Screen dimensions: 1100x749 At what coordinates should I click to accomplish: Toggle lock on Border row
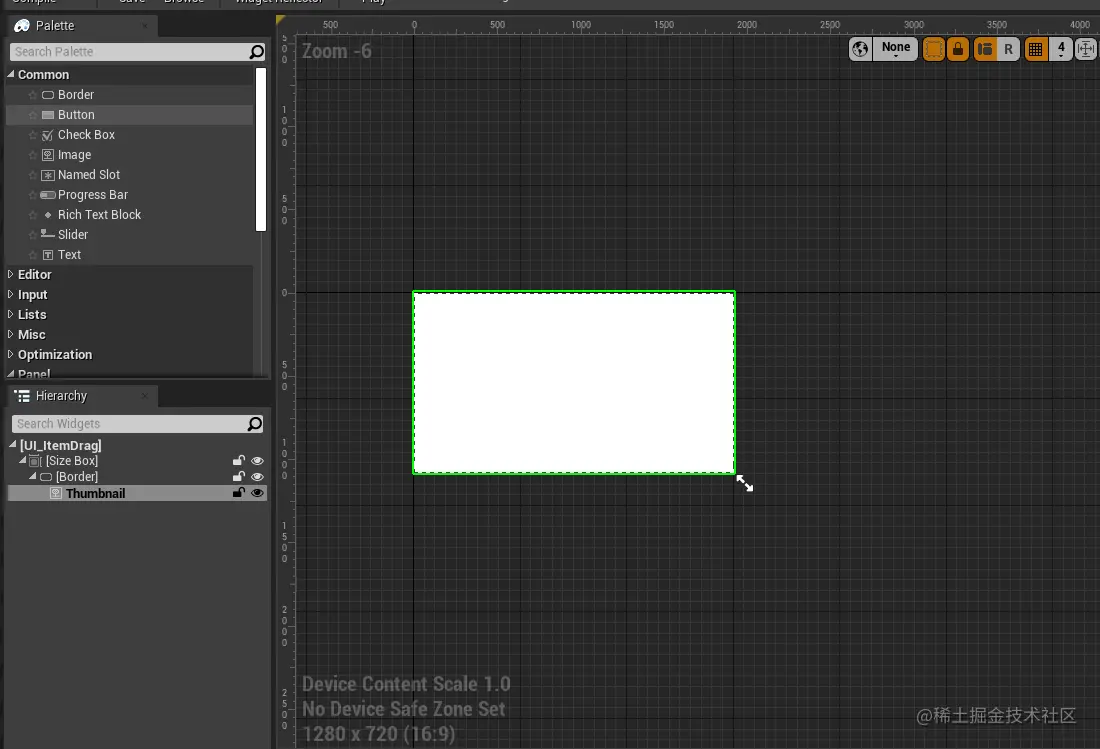point(239,477)
